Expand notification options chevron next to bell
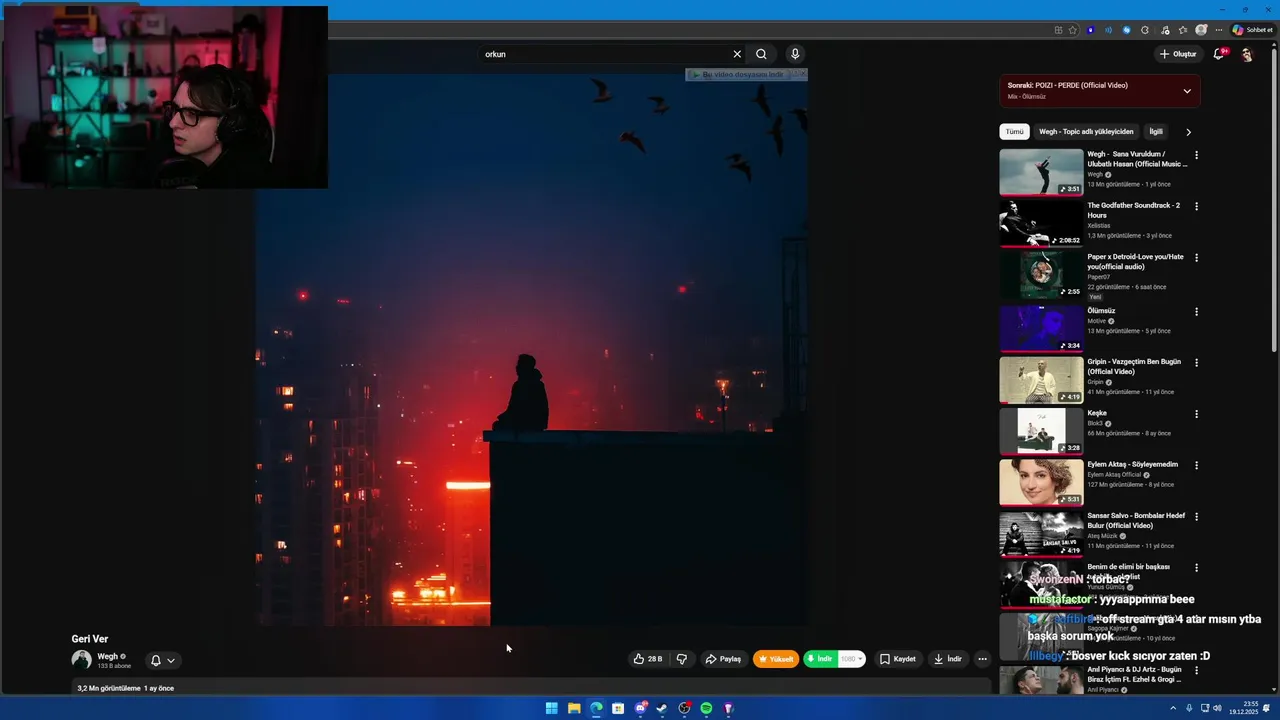The height and width of the screenshot is (720, 1280). (x=171, y=660)
